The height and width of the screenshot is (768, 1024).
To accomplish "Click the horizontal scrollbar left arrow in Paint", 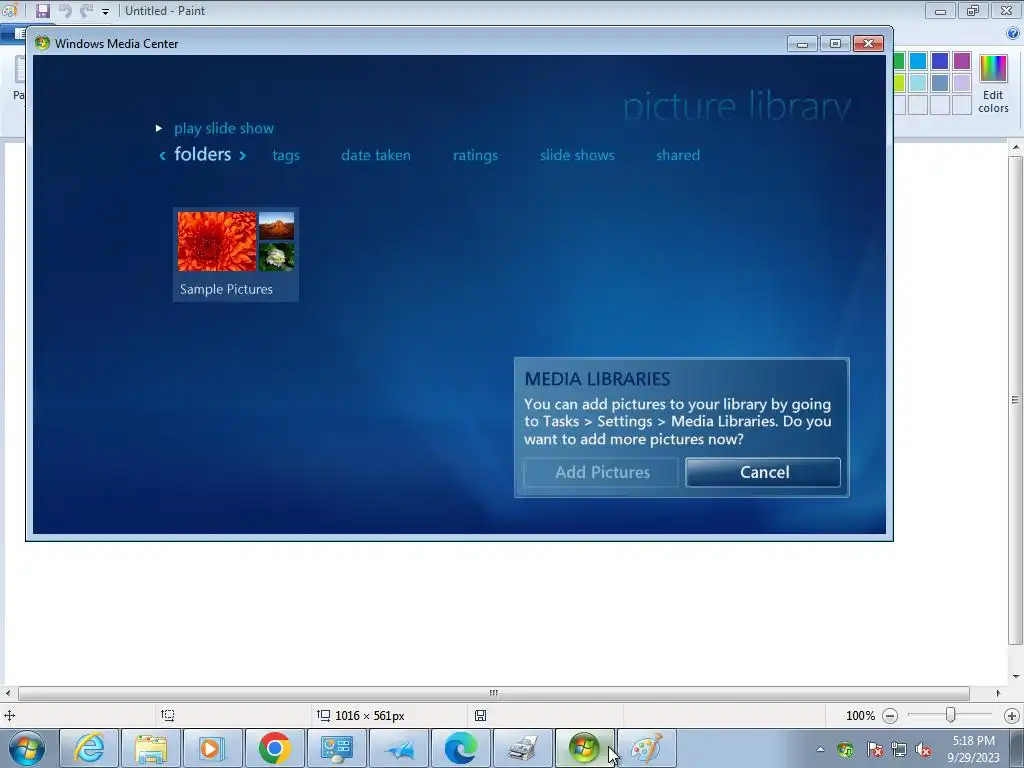I will click(7, 693).
